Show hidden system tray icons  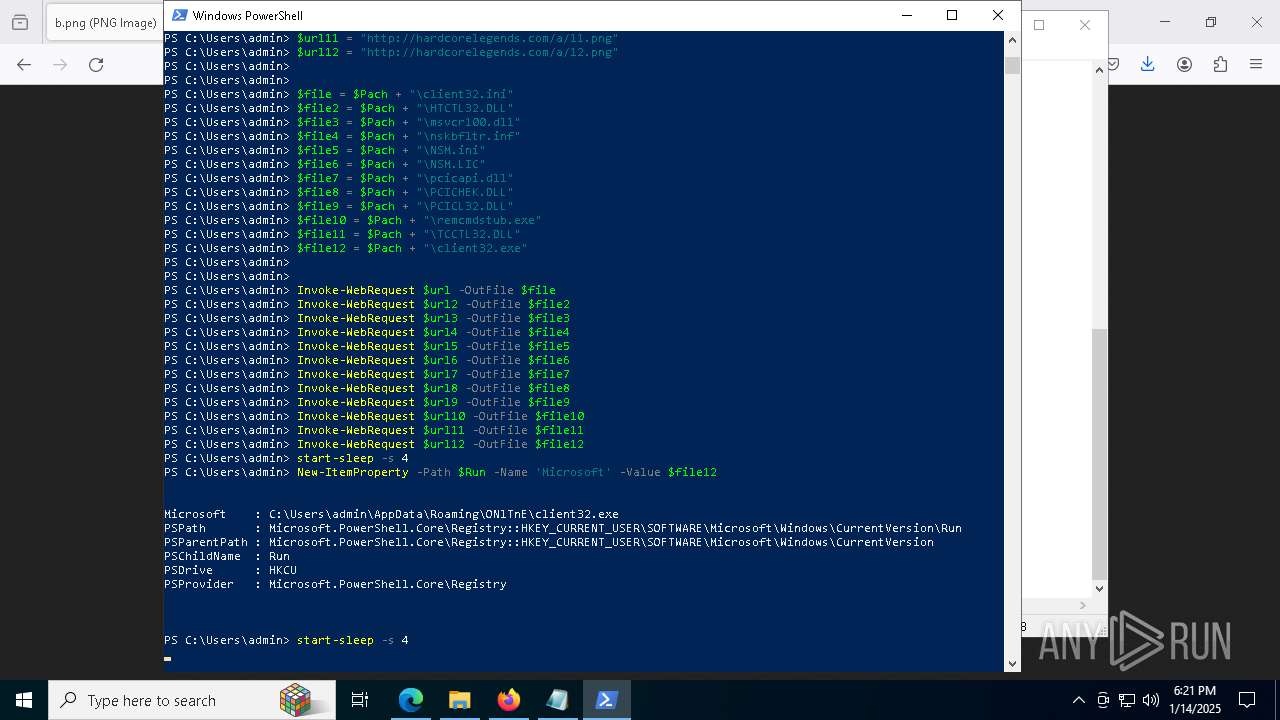click(x=1078, y=700)
